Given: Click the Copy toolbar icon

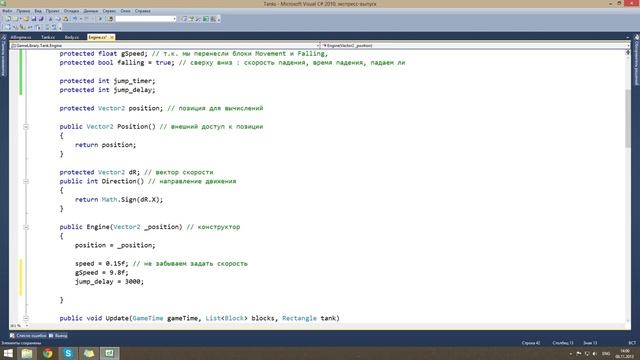Looking at the screenshot, I should pos(58,19).
